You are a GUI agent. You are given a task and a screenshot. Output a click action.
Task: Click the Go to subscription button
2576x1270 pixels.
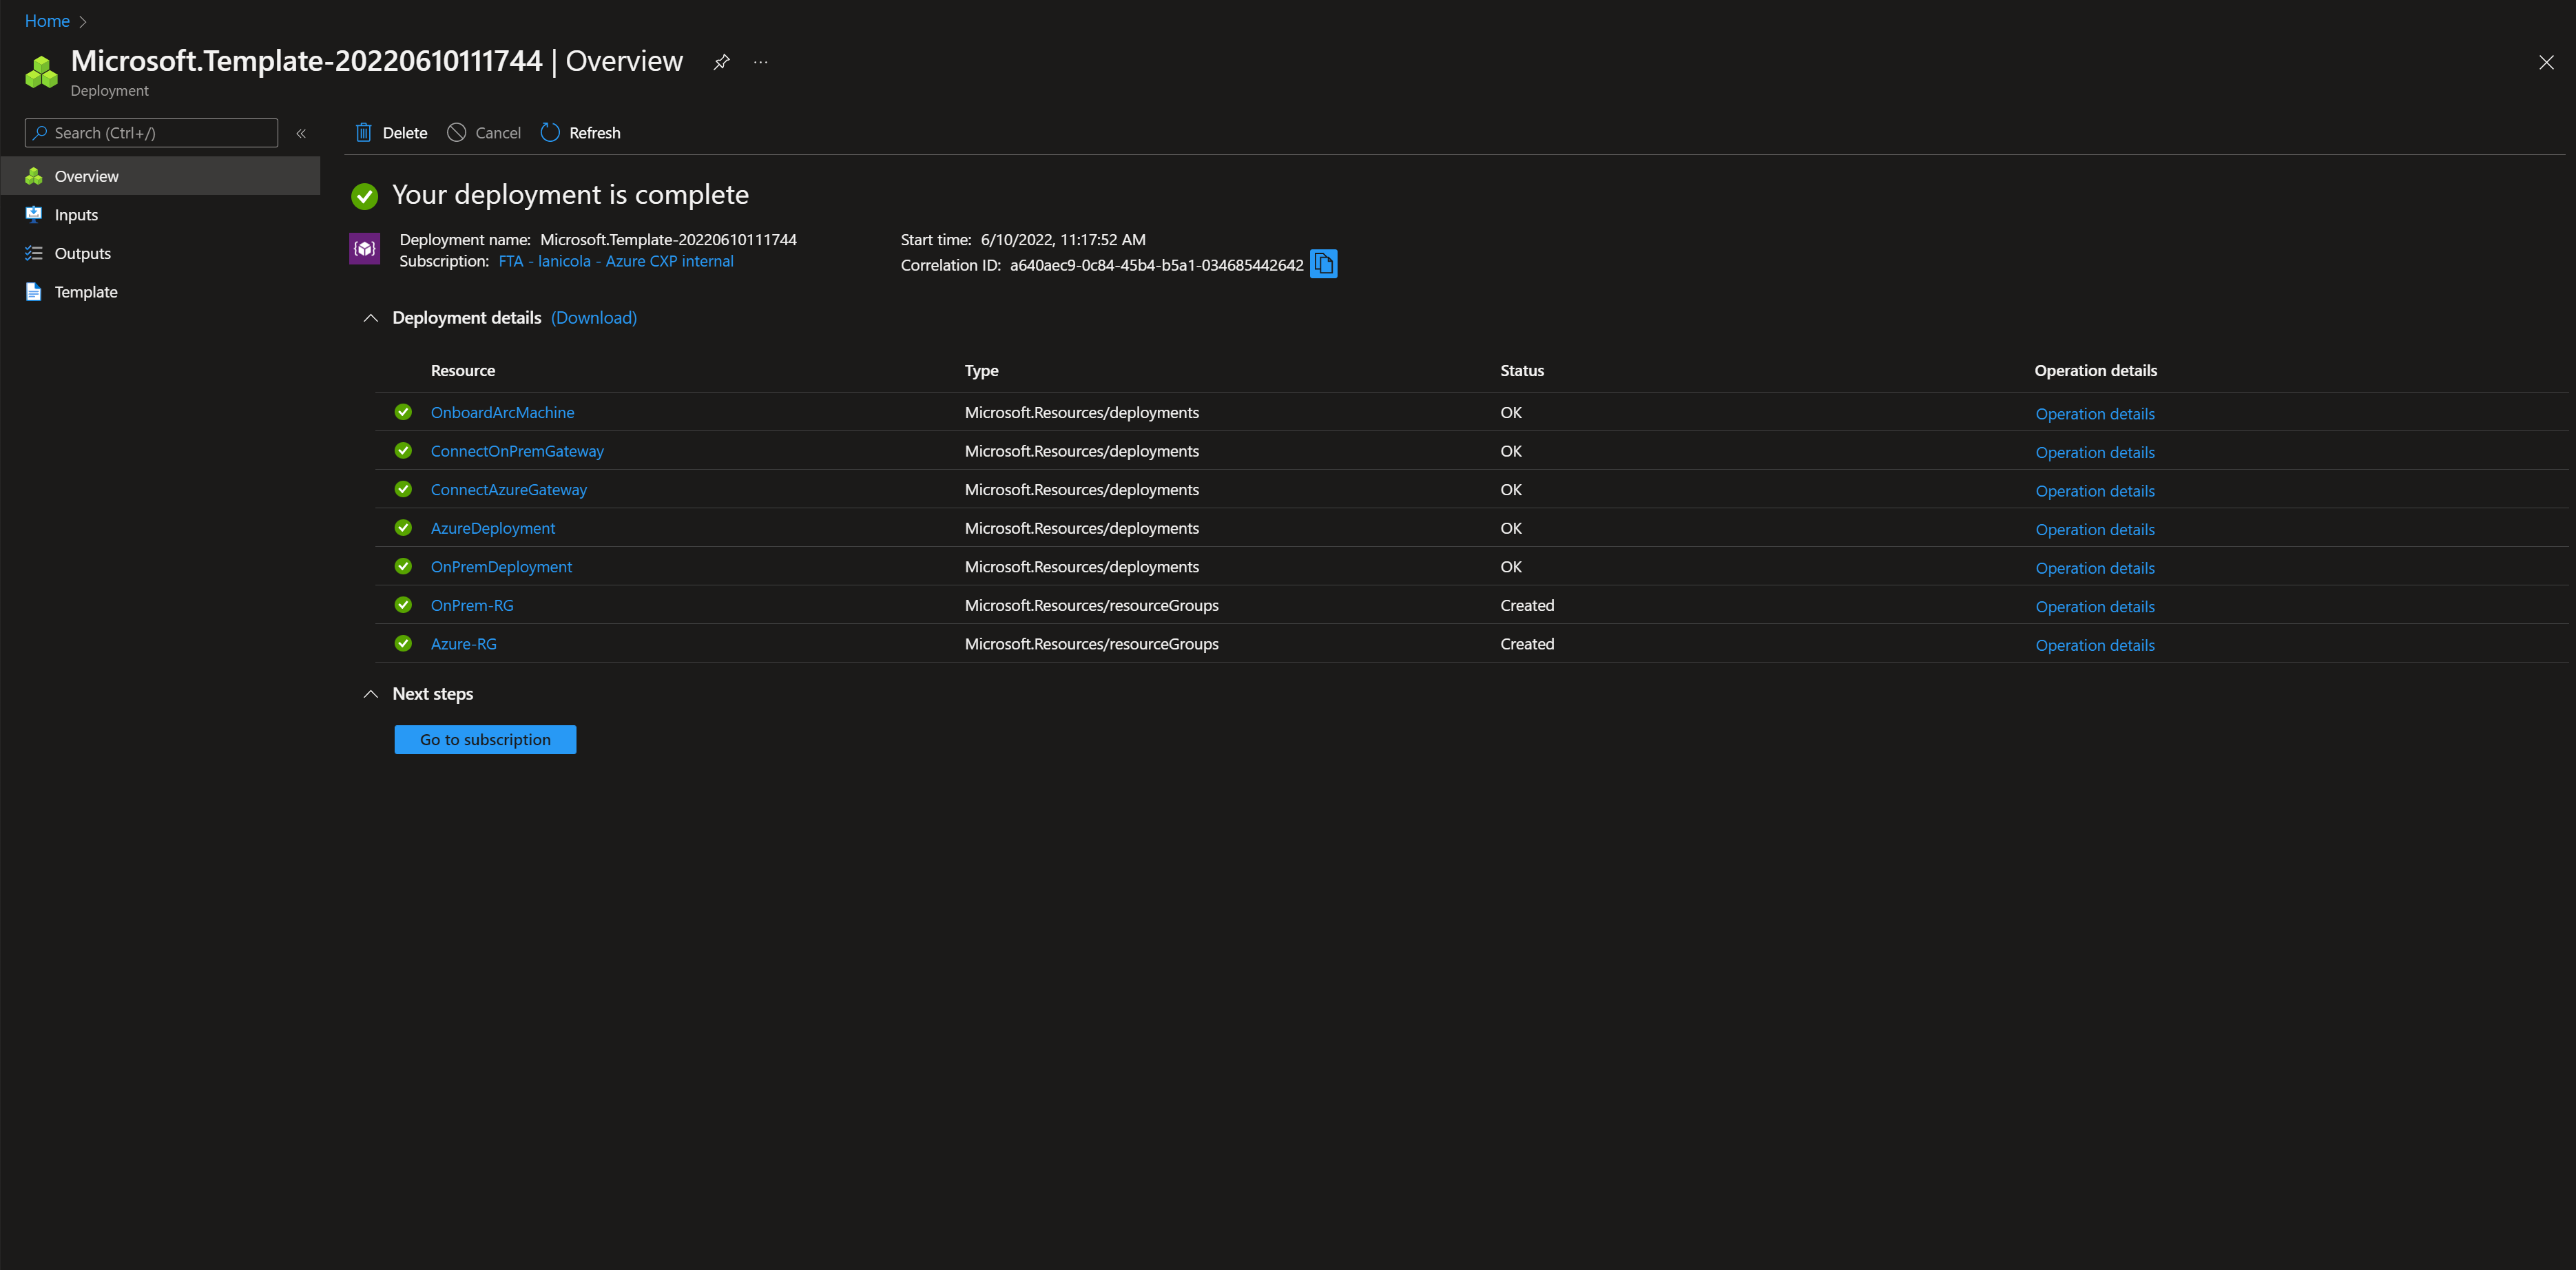pos(485,740)
